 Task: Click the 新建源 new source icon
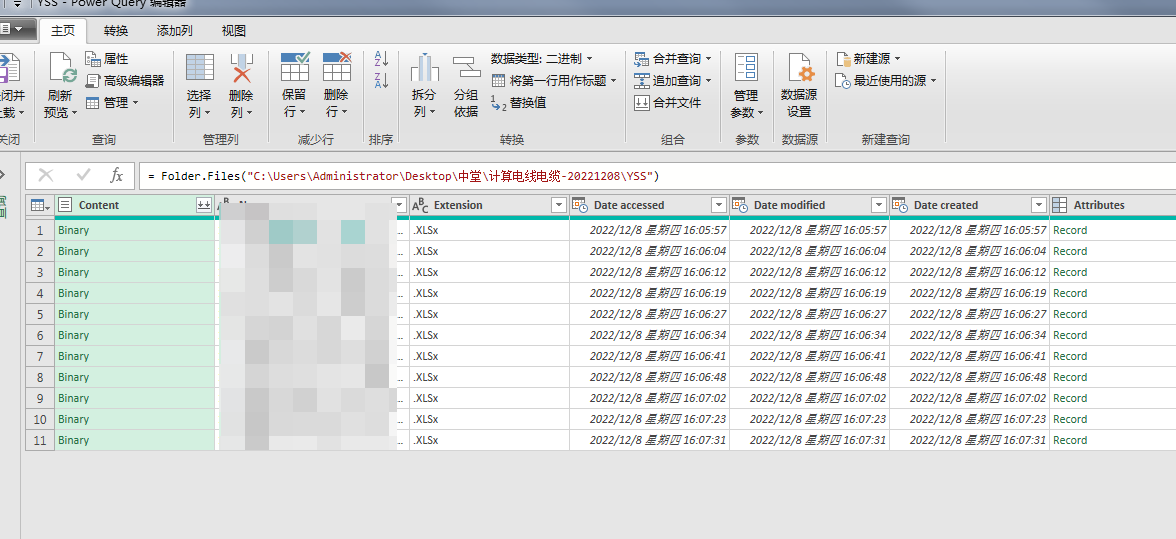[843, 58]
